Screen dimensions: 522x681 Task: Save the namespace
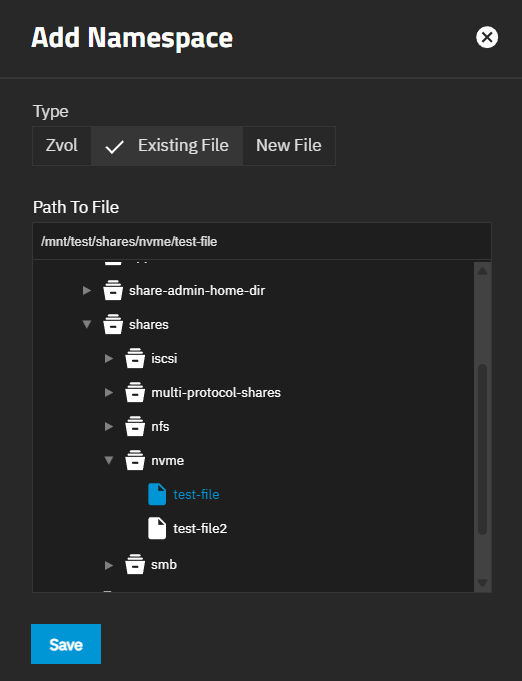point(66,644)
